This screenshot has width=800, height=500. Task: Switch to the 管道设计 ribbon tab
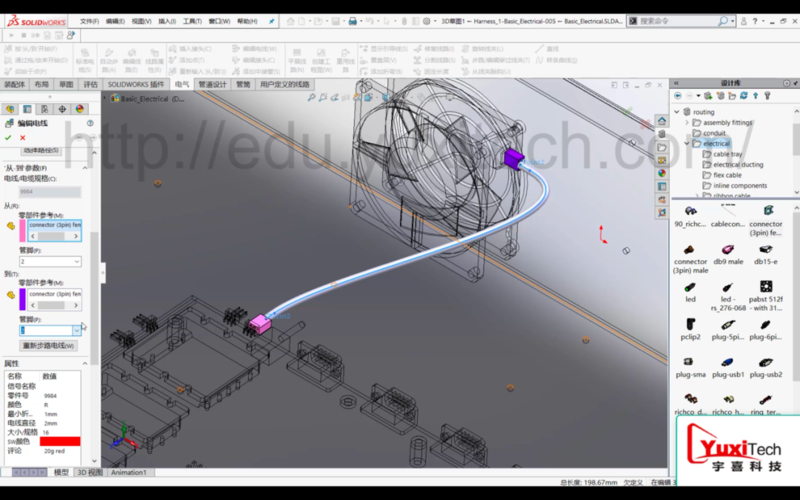click(212, 85)
